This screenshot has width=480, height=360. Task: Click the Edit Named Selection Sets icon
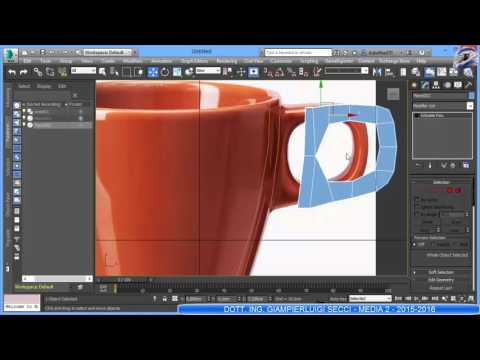[x=317, y=72]
